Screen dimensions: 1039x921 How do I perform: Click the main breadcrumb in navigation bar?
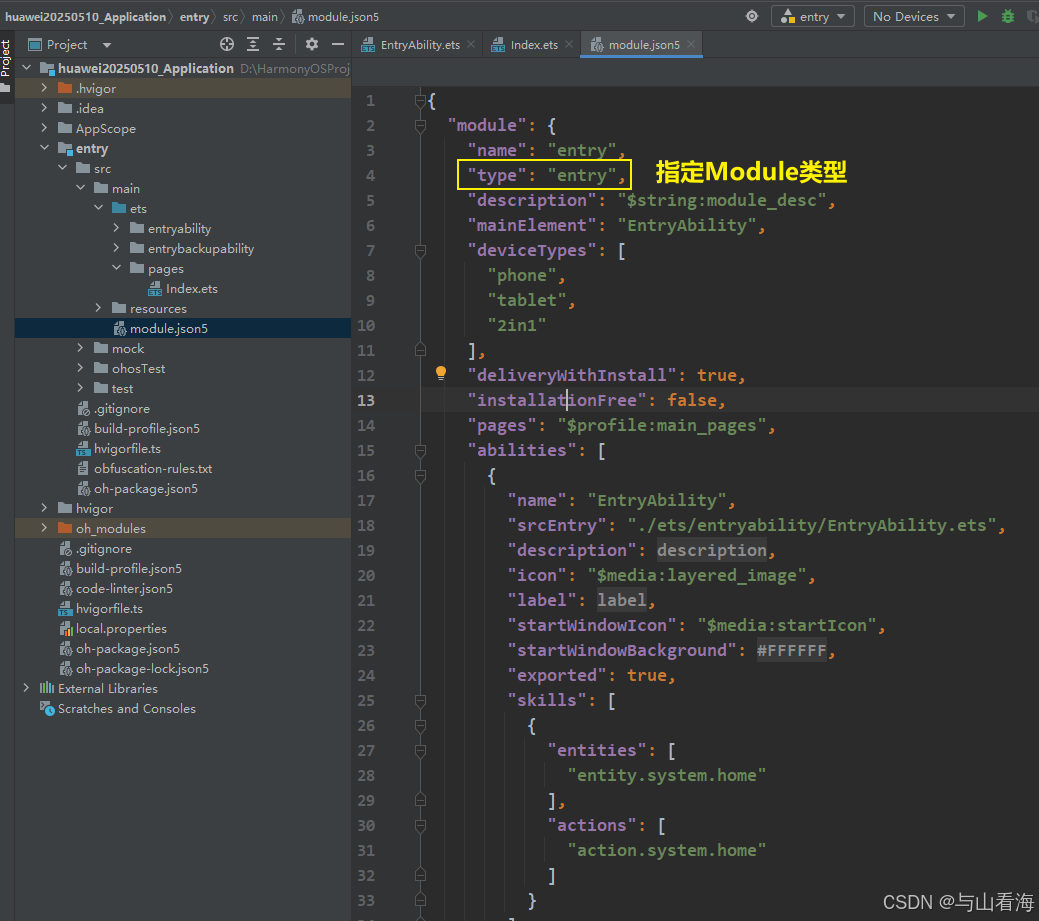coord(264,17)
